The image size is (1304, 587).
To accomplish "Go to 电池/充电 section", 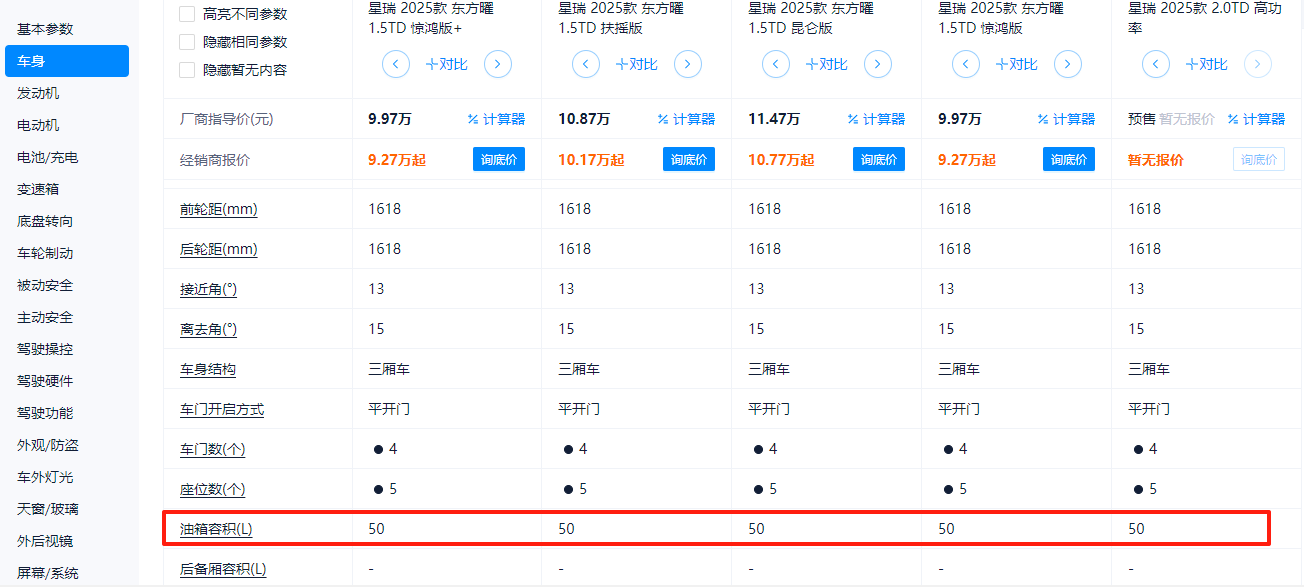I will click(x=47, y=157).
